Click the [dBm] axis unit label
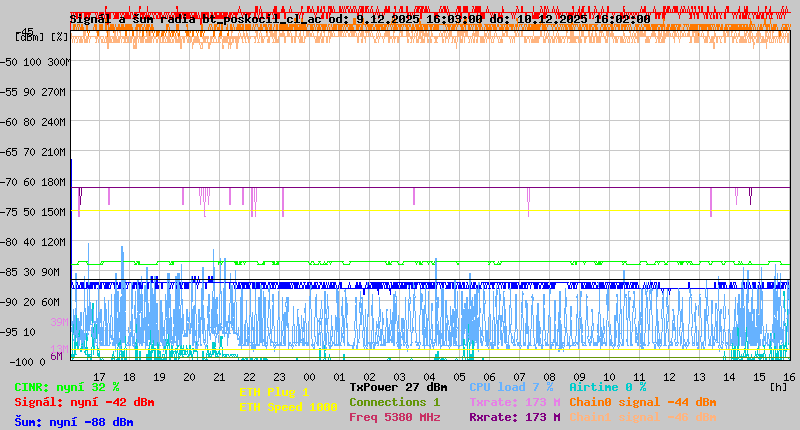 [x=30, y=37]
